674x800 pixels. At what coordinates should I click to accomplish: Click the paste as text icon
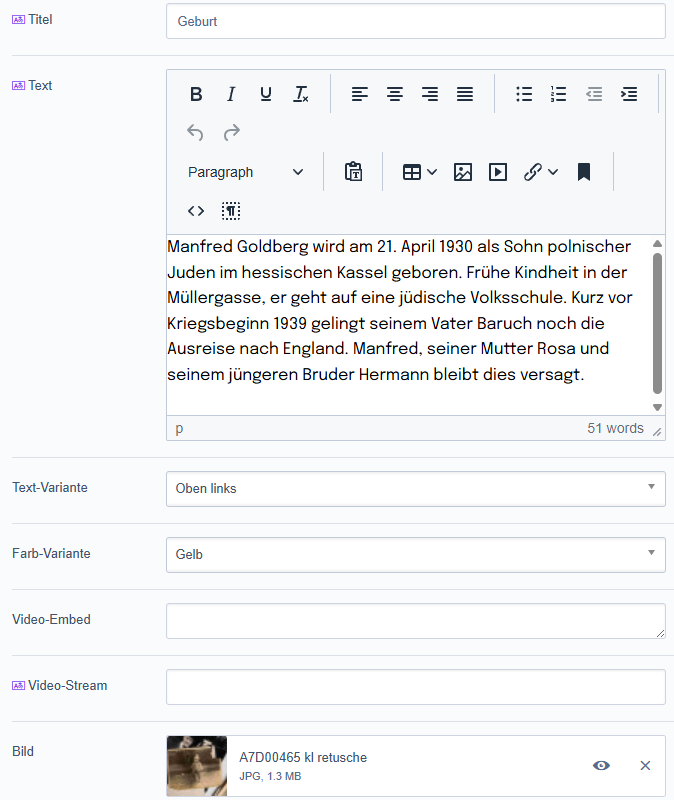click(x=353, y=172)
